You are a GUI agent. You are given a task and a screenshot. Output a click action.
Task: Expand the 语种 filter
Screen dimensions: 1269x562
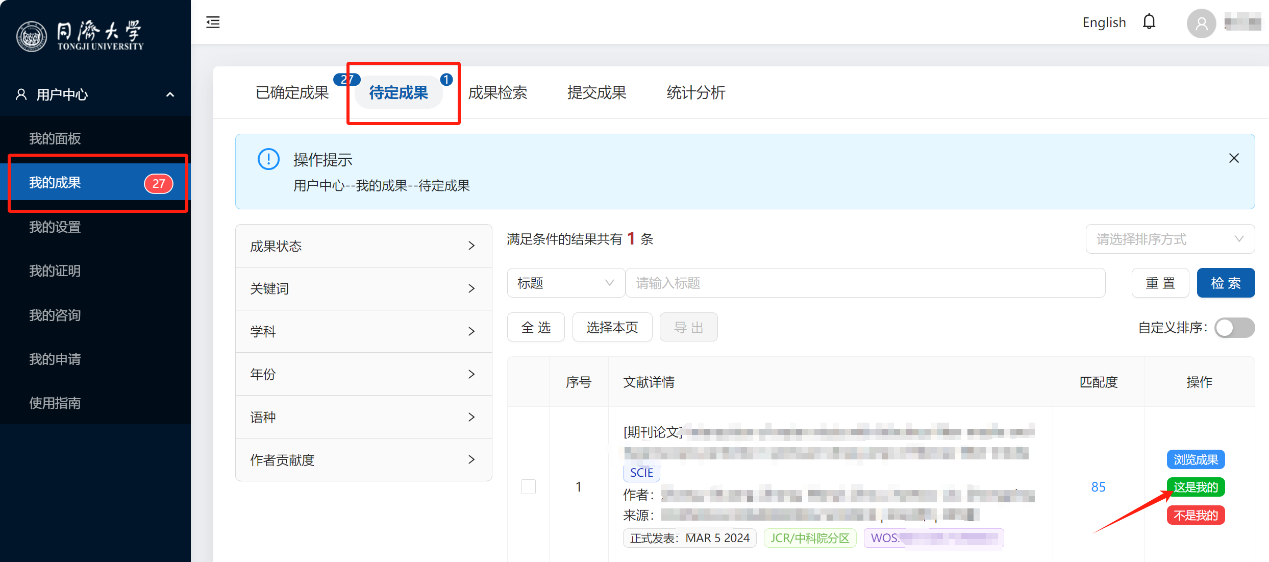pyautogui.click(x=363, y=417)
